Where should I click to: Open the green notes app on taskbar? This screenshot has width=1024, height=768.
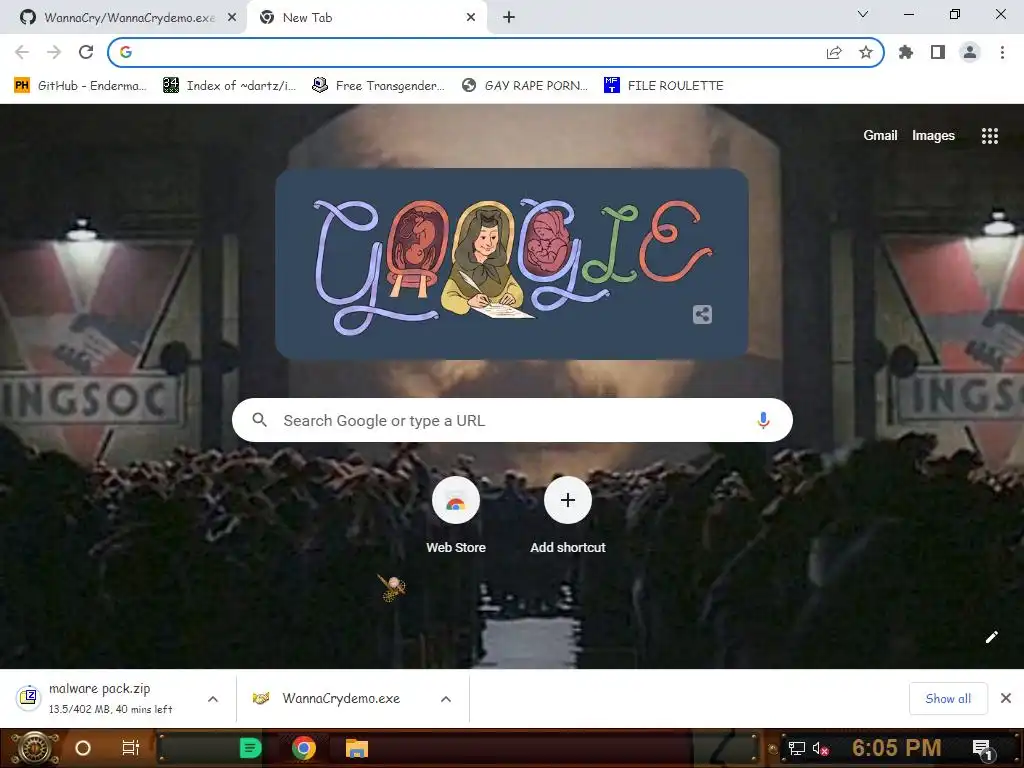click(250, 748)
